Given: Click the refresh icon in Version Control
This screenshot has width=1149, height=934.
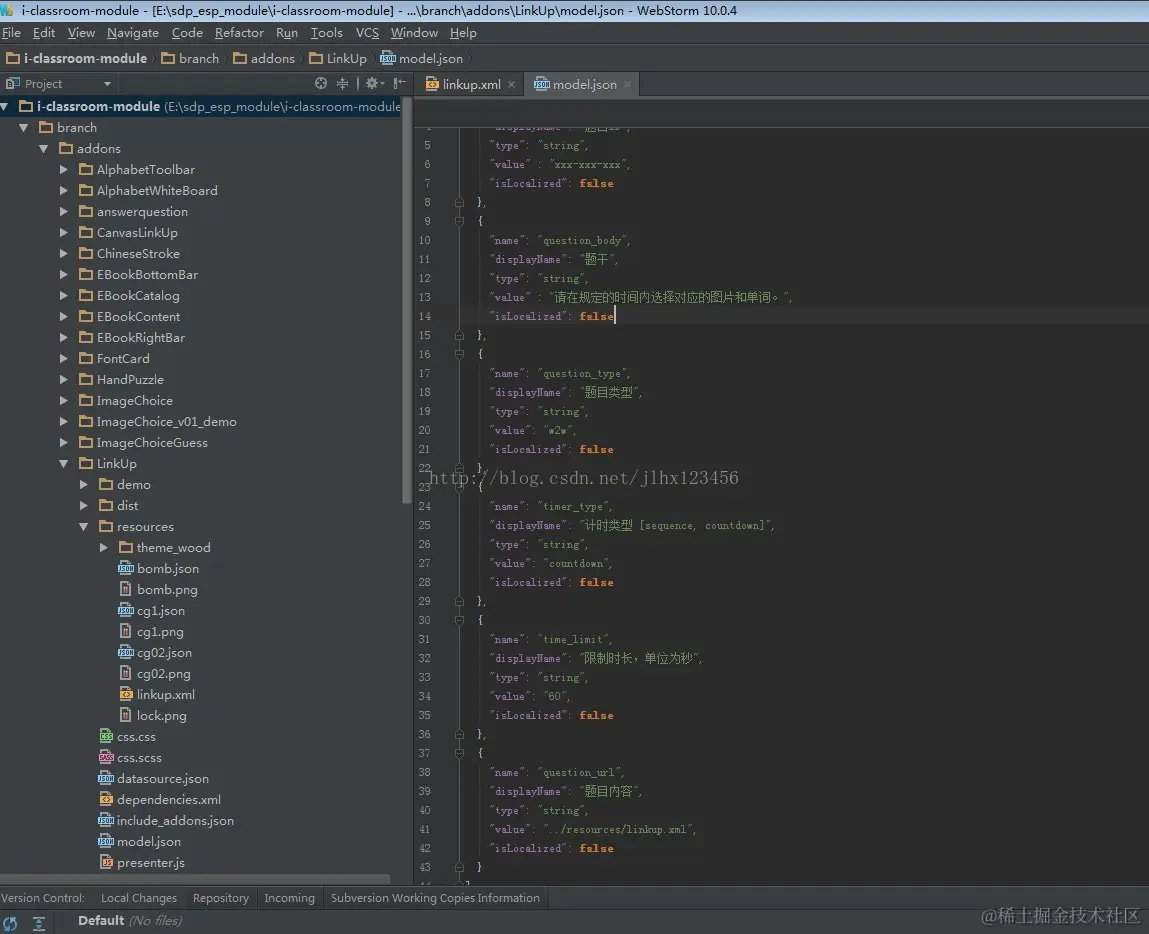Looking at the screenshot, I should [10, 923].
